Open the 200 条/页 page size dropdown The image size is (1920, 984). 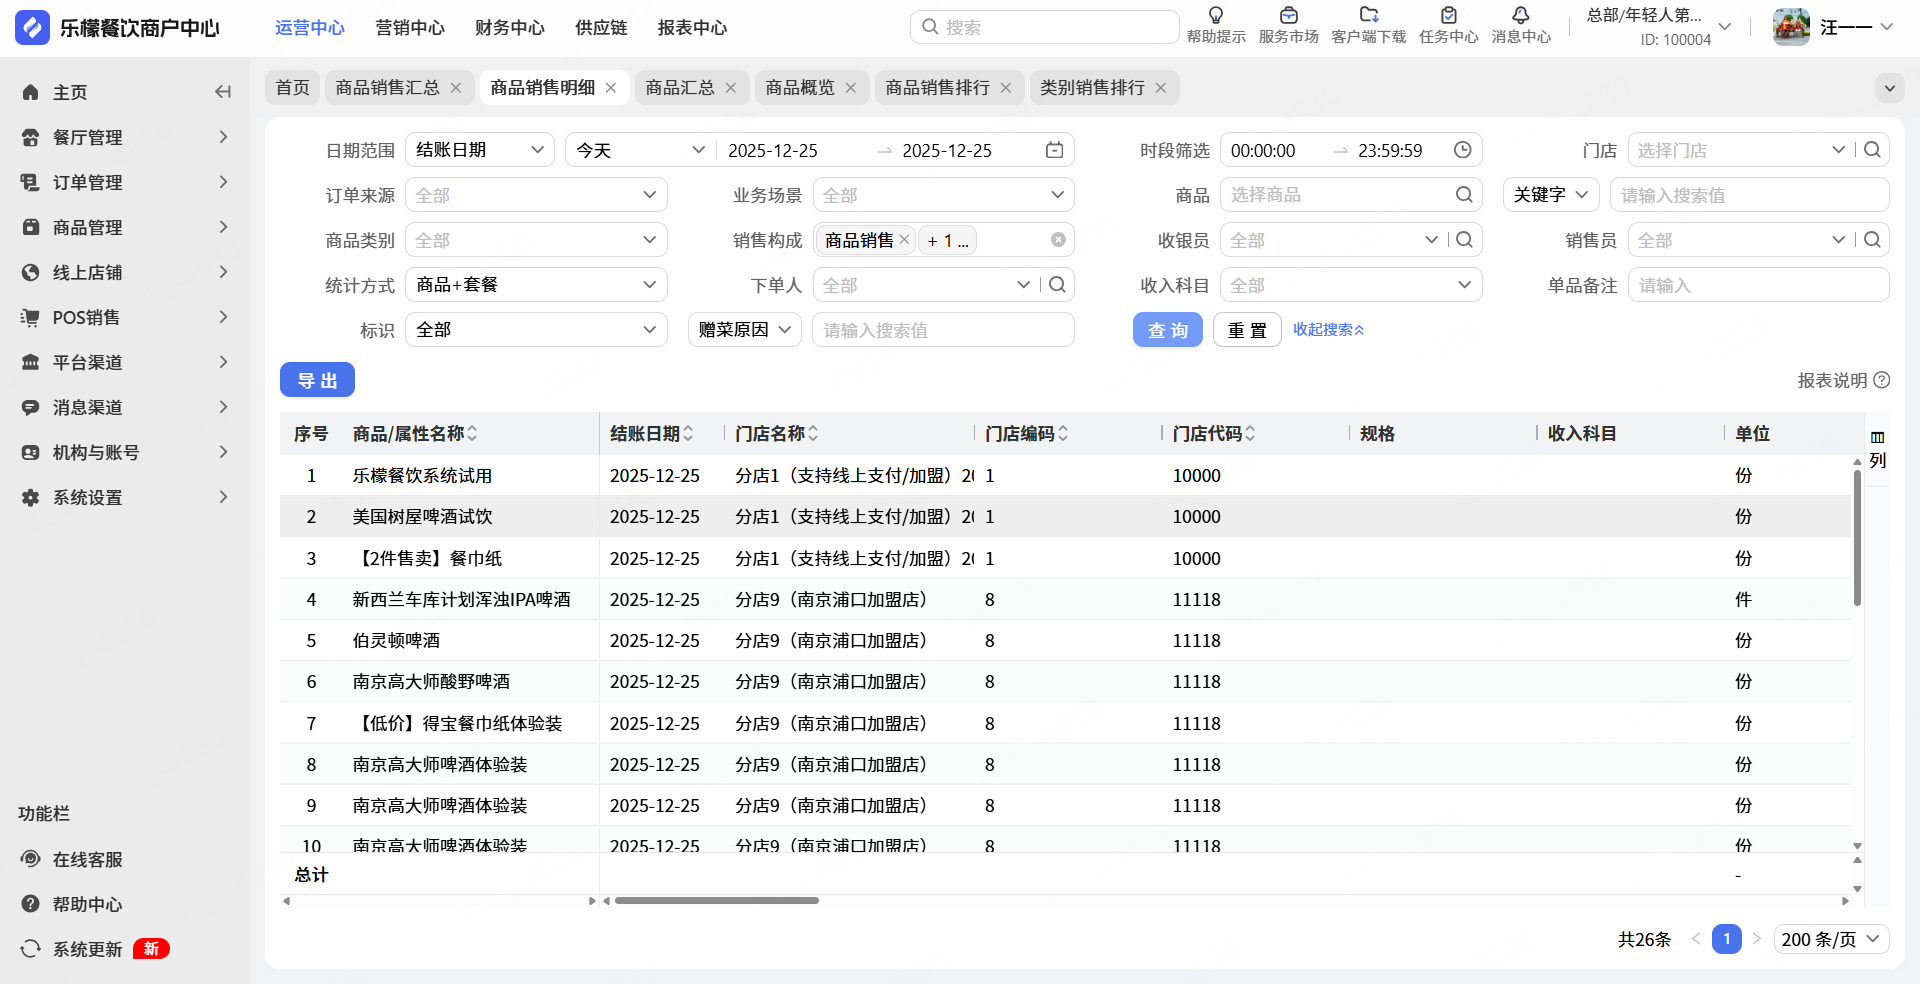coord(1830,939)
